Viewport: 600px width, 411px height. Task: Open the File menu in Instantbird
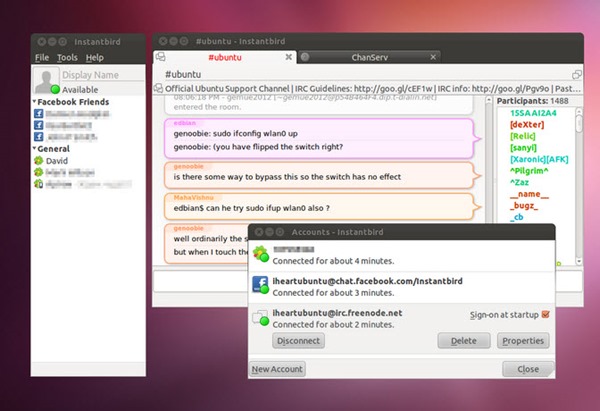42,58
